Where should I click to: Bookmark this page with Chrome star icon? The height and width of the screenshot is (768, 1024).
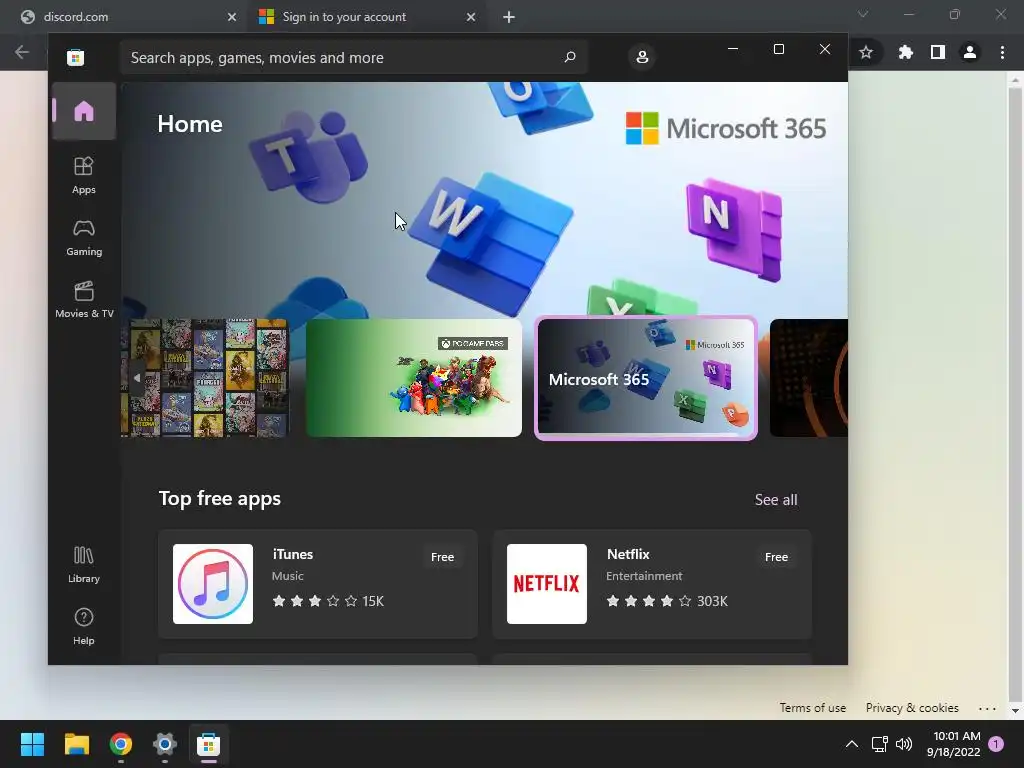tap(866, 52)
